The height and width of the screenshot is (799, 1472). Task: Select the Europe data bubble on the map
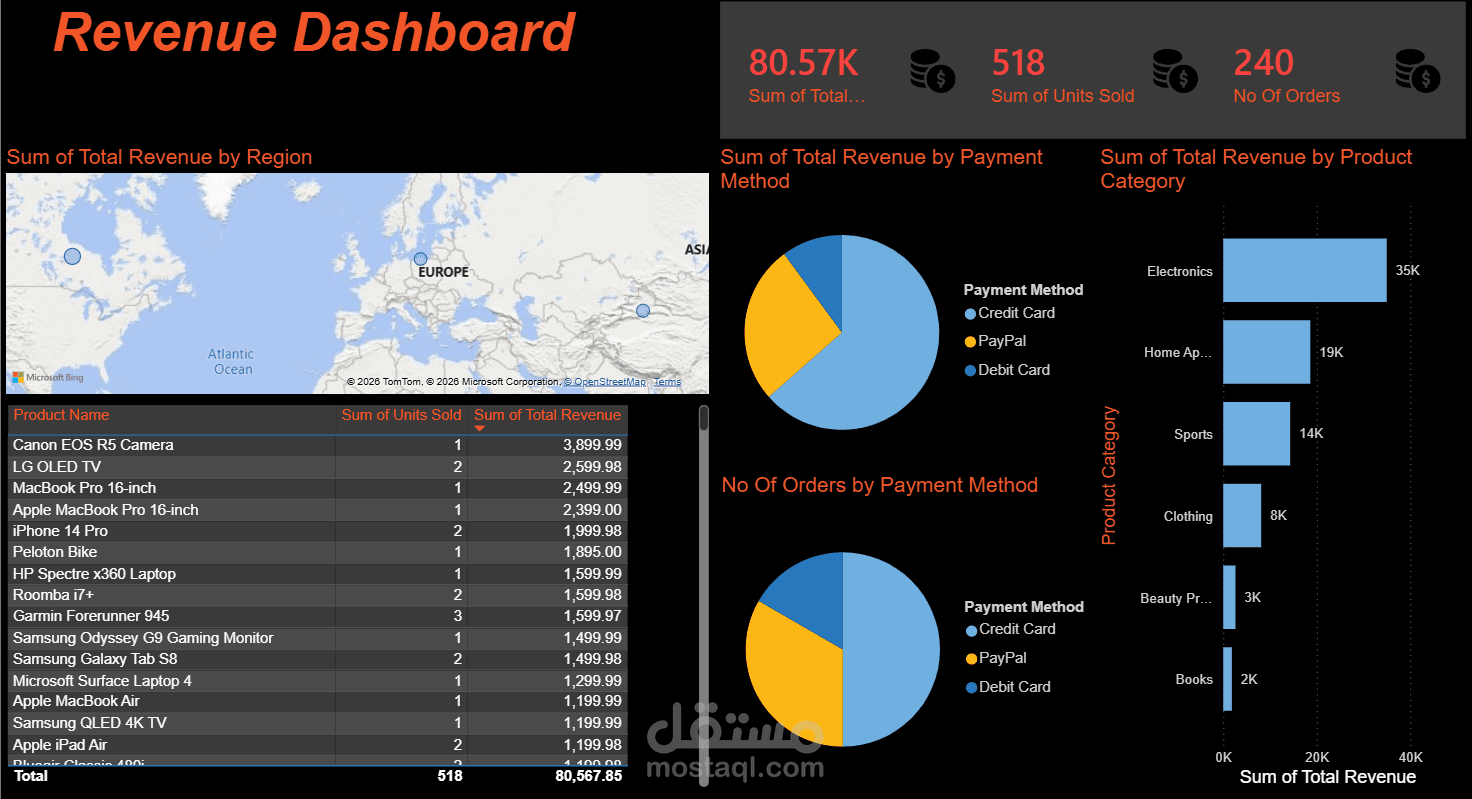click(x=420, y=258)
